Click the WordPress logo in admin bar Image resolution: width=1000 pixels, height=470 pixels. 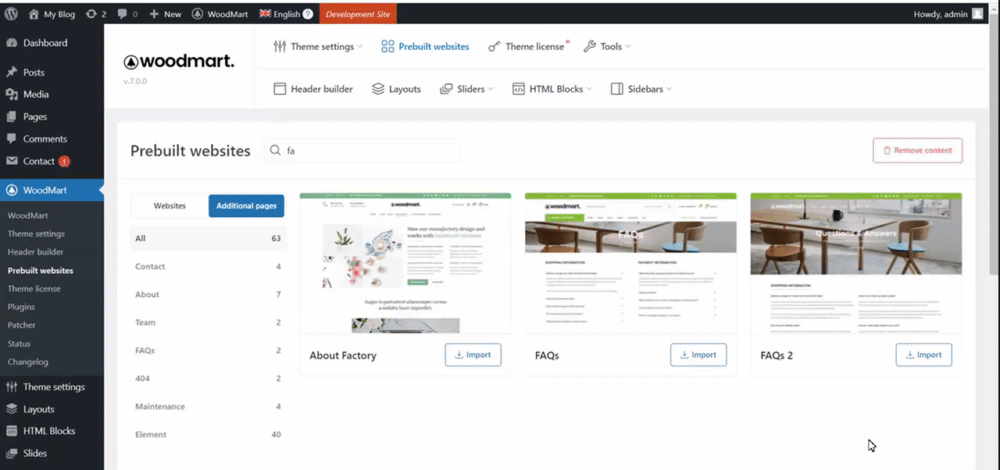(x=11, y=13)
